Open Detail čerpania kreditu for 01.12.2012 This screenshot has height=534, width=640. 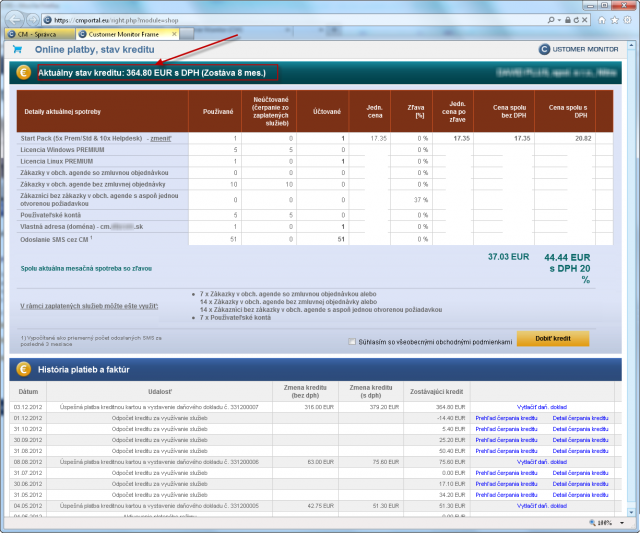(x=580, y=418)
